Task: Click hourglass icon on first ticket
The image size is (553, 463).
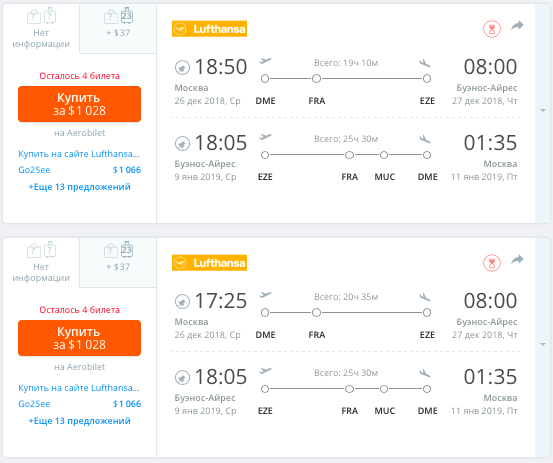Action: pyautogui.click(x=492, y=29)
